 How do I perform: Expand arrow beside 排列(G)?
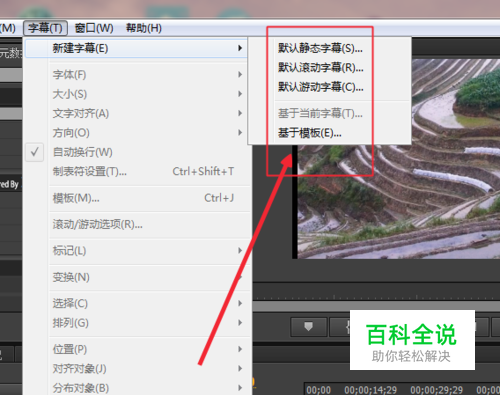(x=240, y=323)
